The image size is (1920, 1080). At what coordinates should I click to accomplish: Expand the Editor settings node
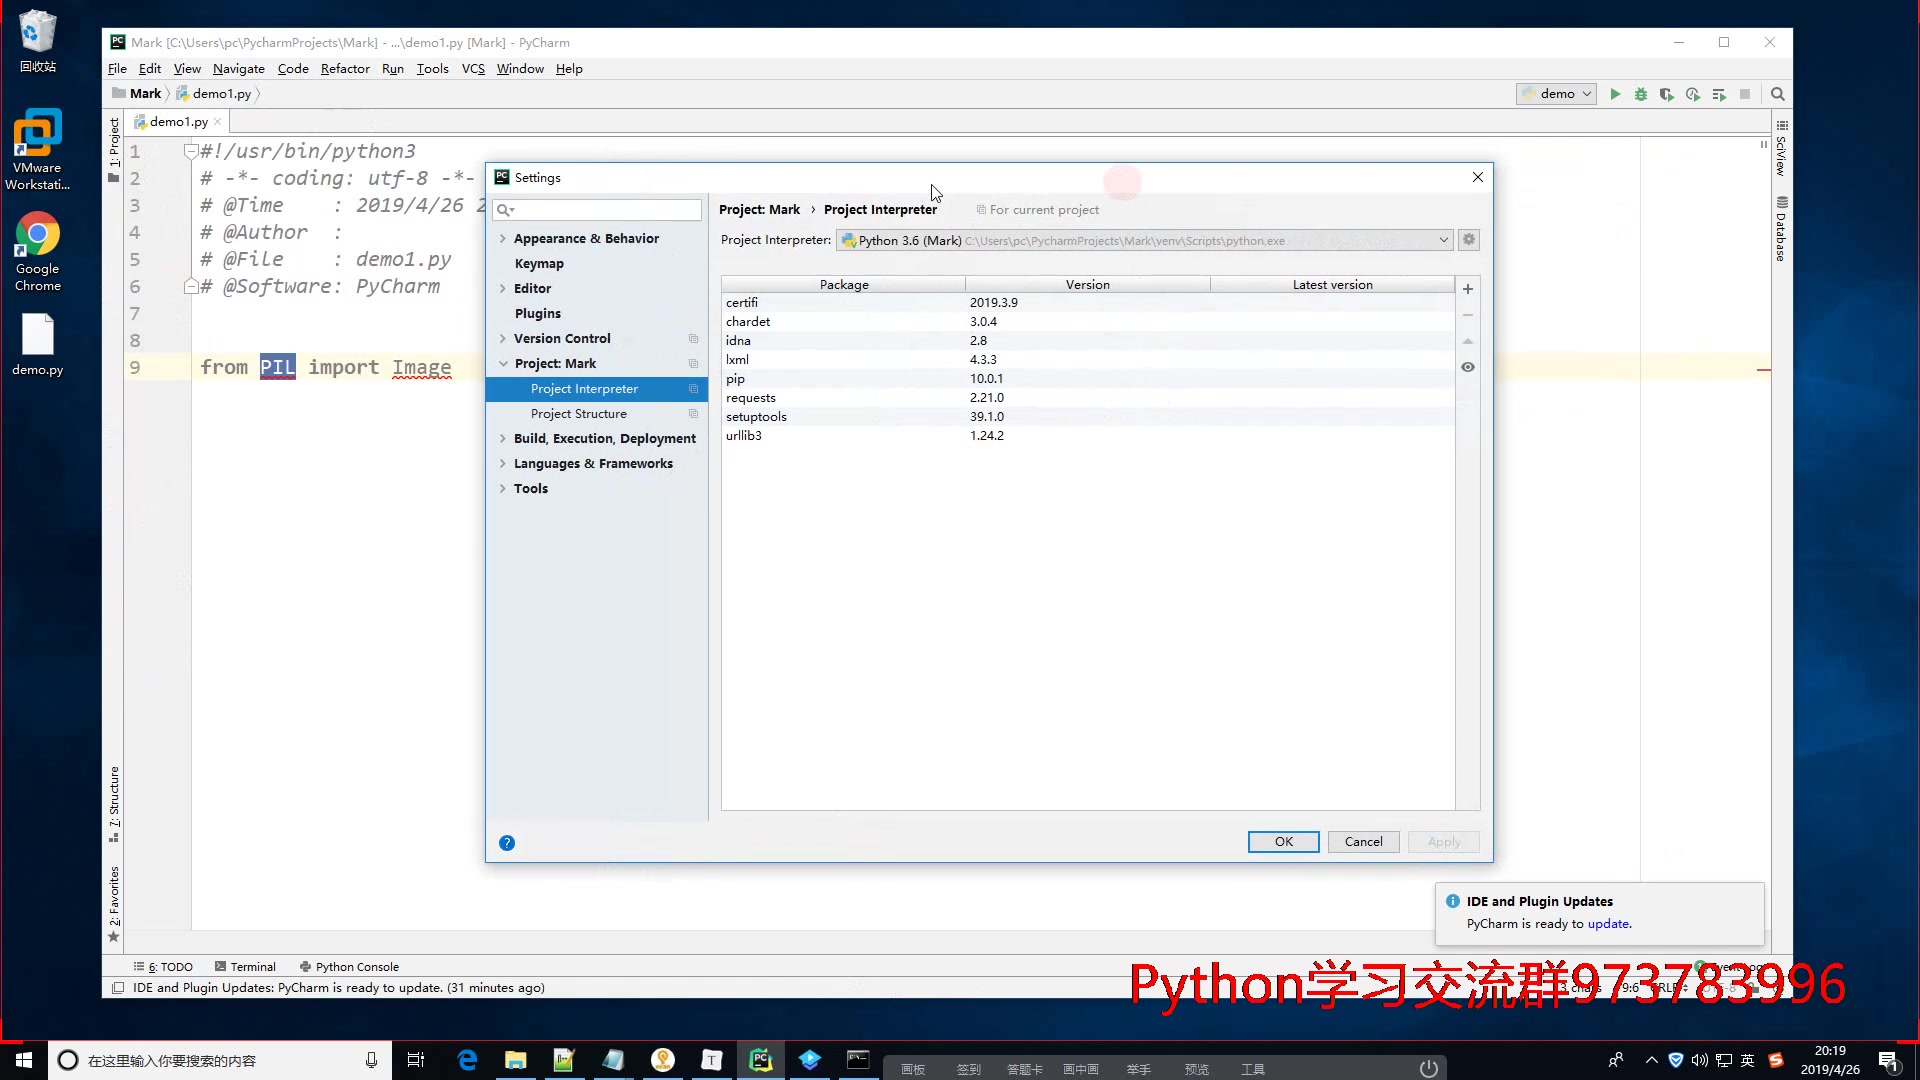coord(503,289)
